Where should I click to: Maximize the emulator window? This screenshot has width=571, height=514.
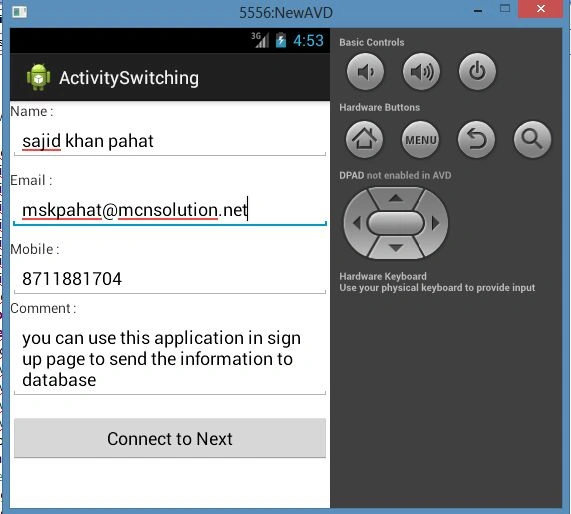pyautogui.click(x=505, y=9)
